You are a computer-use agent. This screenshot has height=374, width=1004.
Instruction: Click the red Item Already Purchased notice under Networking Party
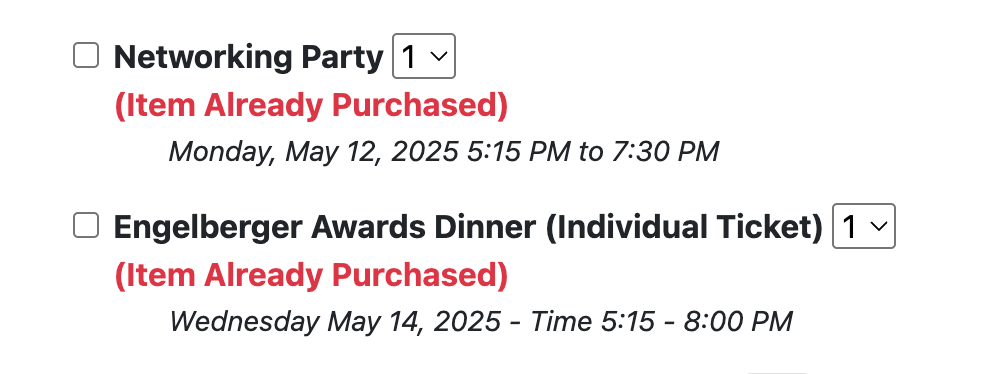[x=311, y=106]
